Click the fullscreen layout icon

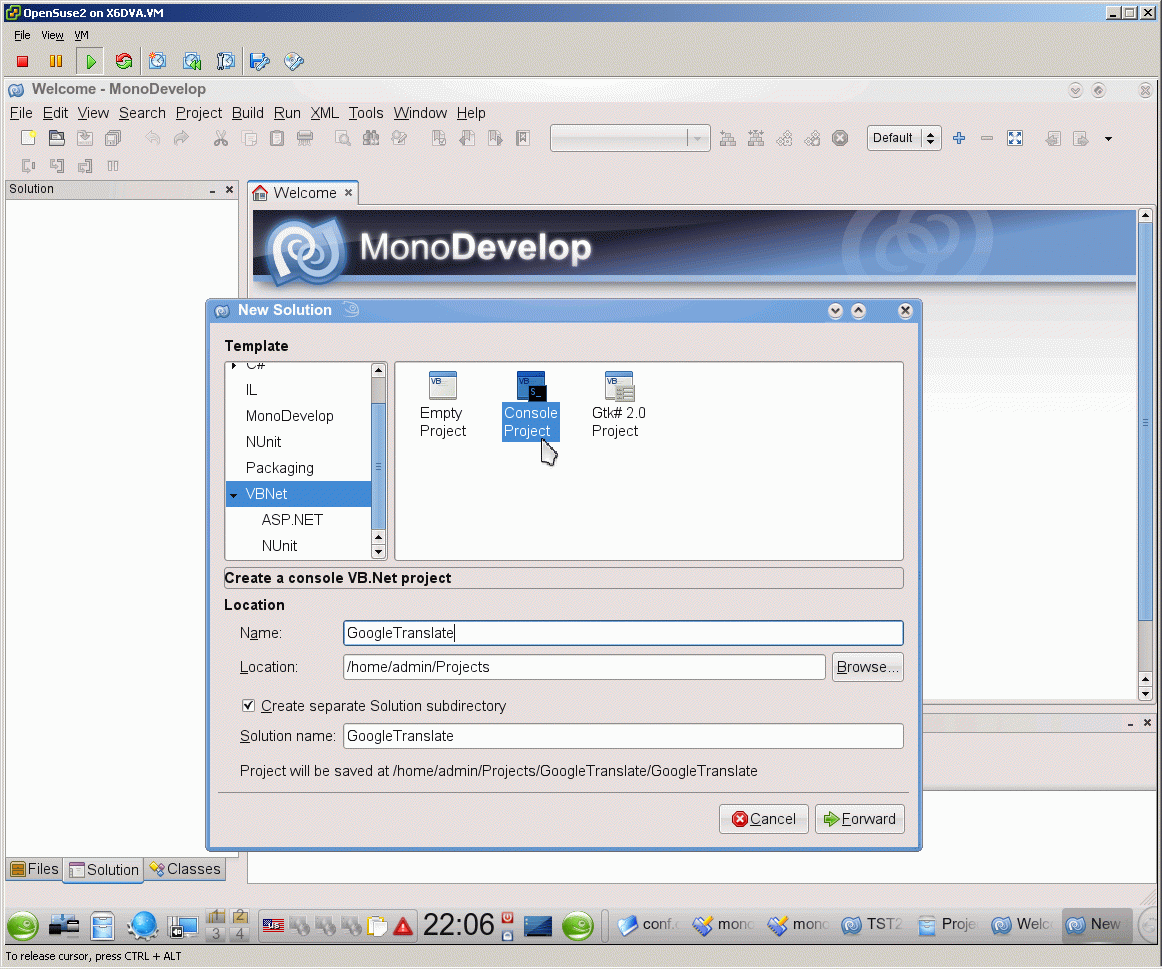click(x=1015, y=138)
